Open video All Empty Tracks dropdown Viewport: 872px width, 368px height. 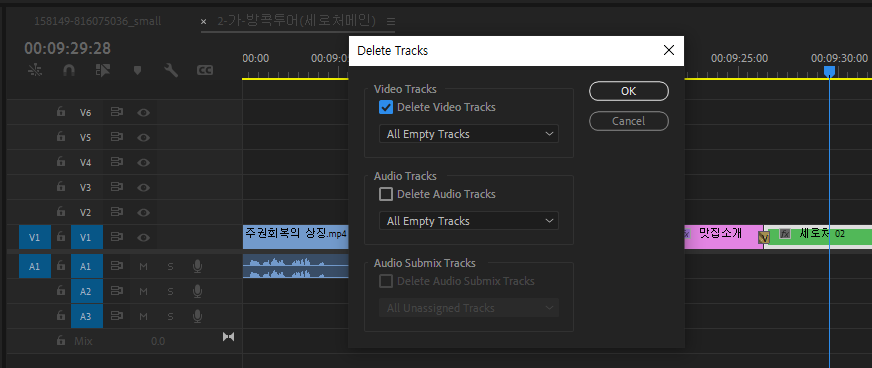point(469,134)
